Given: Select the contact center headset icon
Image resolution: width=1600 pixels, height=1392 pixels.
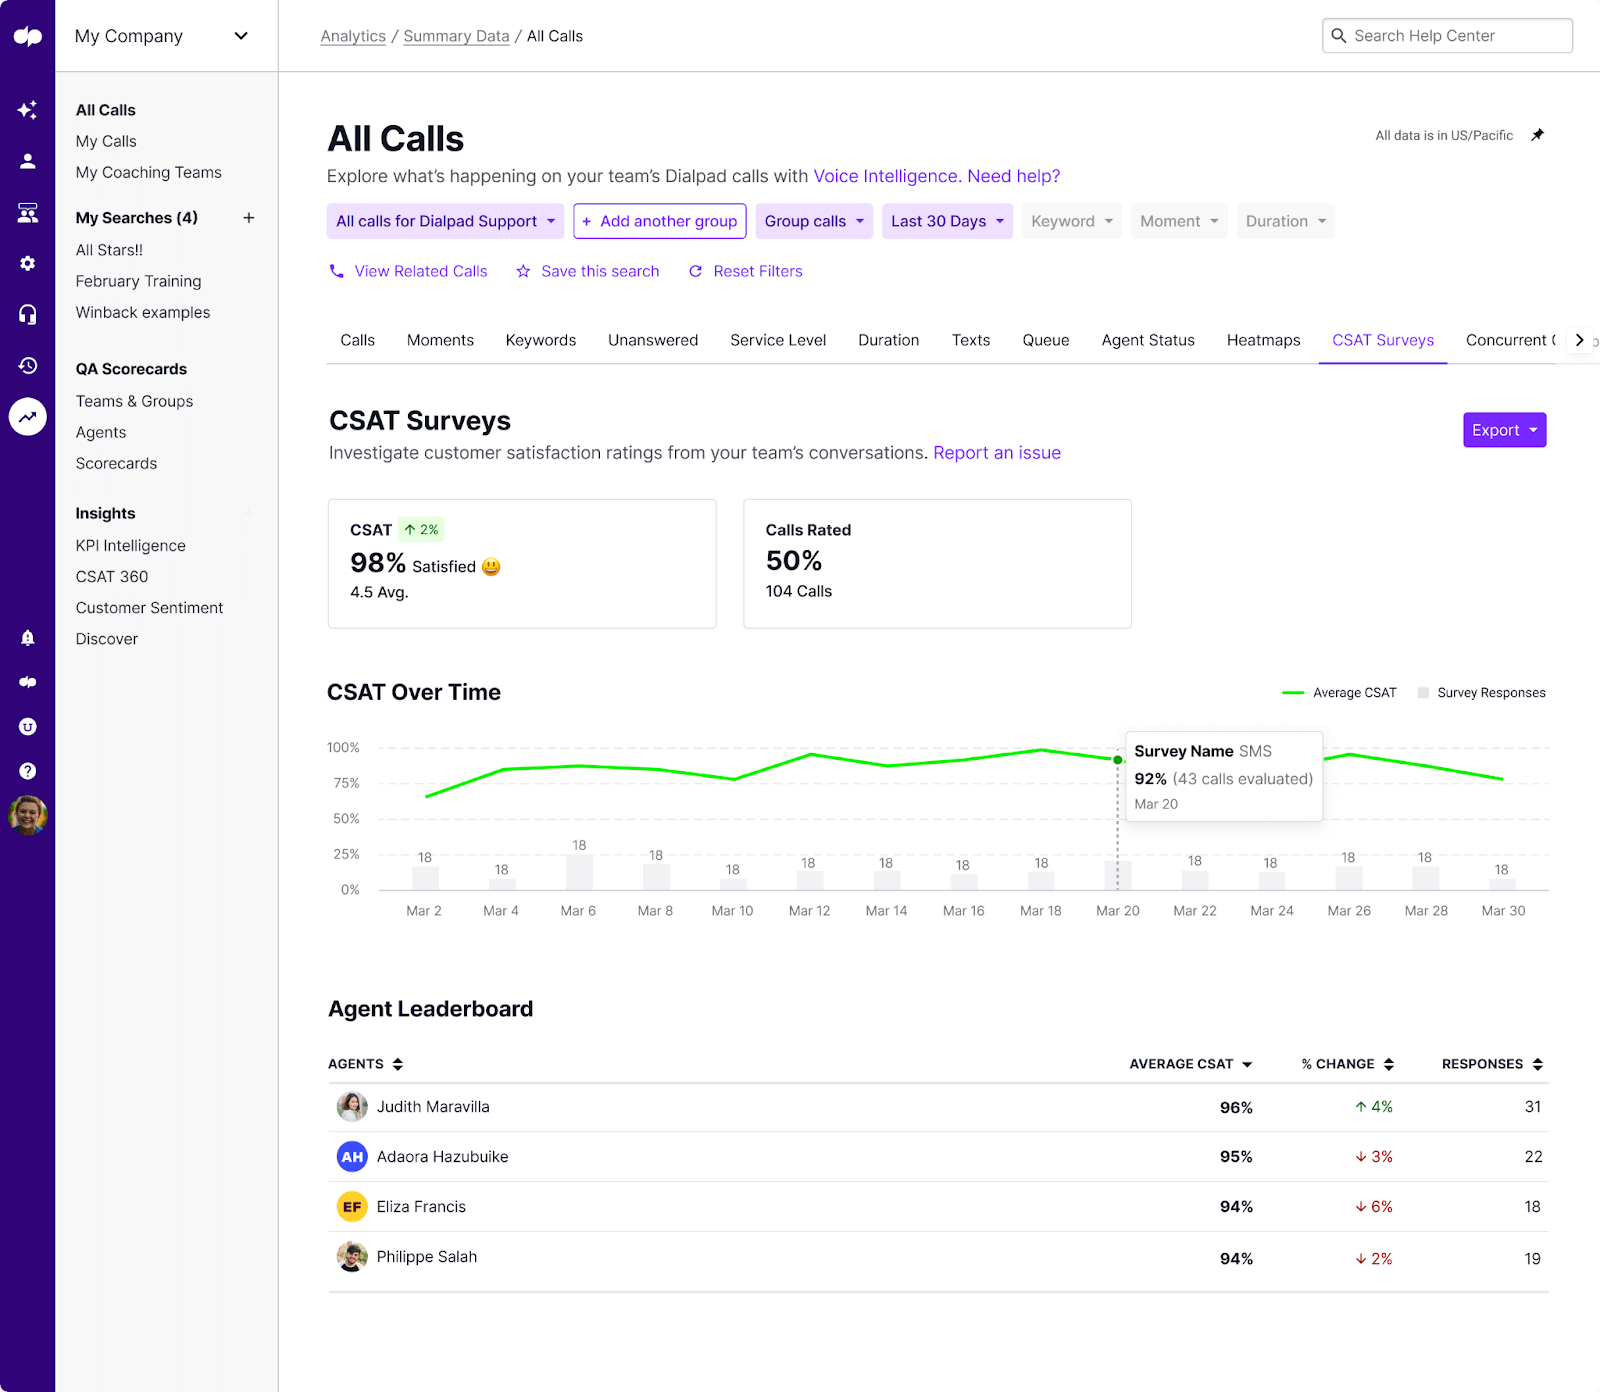Looking at the screenshot, I should (x=27, y=314).
